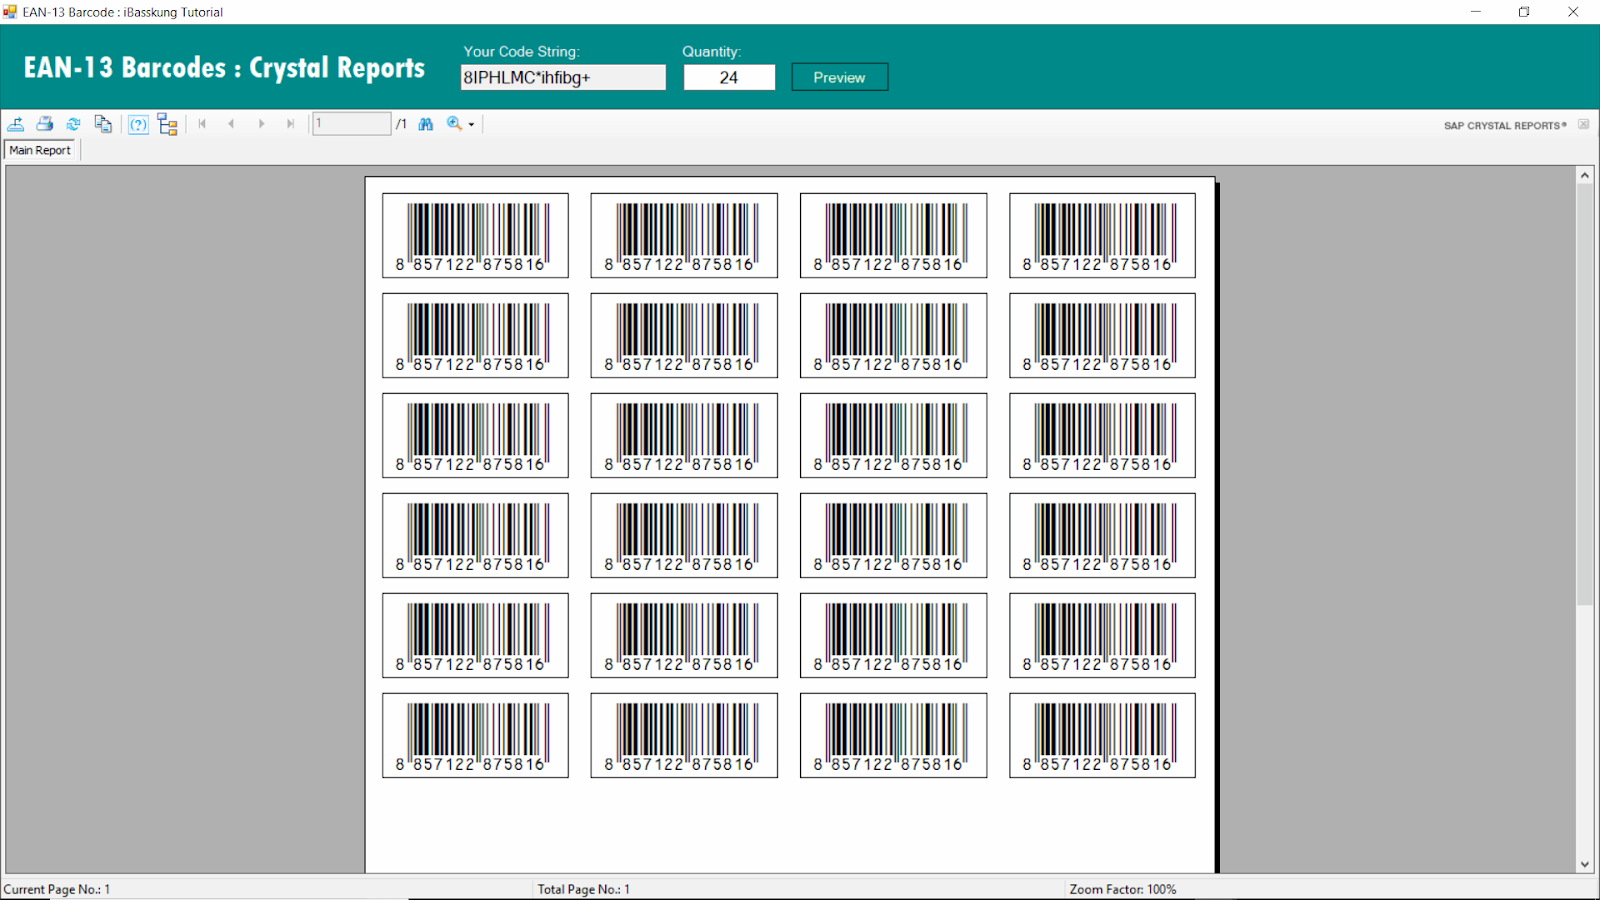This screenshot has width=1600, height=900.
Task: Switch to the Main Report tab
Action: [x=40, y=149]
